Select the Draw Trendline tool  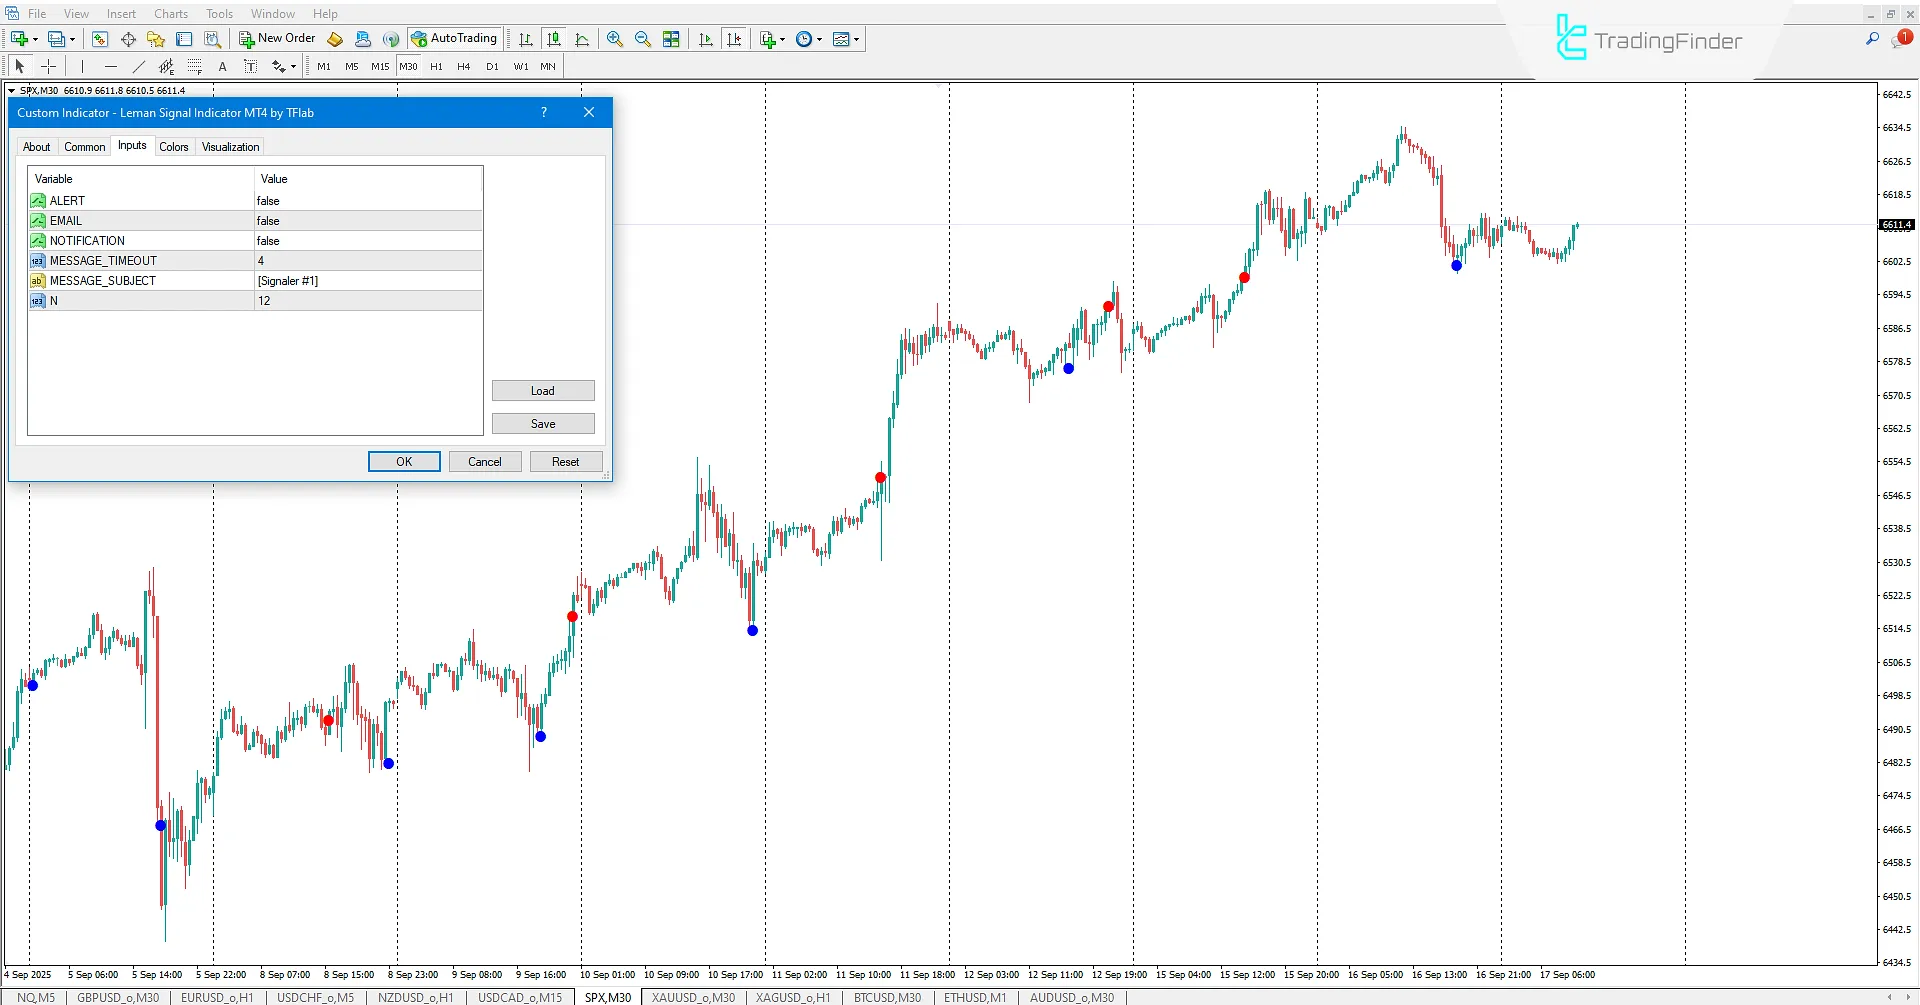click(x=139, y=66)
